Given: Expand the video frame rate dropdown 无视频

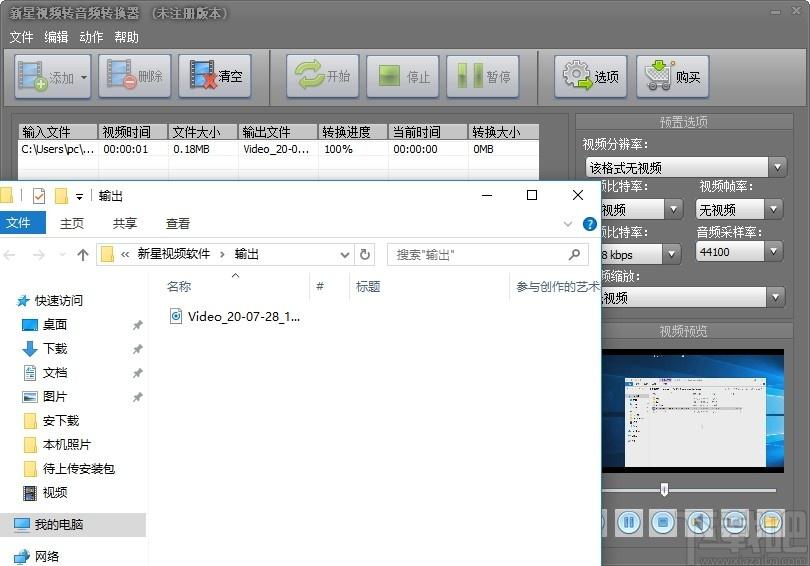Looking at the screenshot, I should click(773, 209).
